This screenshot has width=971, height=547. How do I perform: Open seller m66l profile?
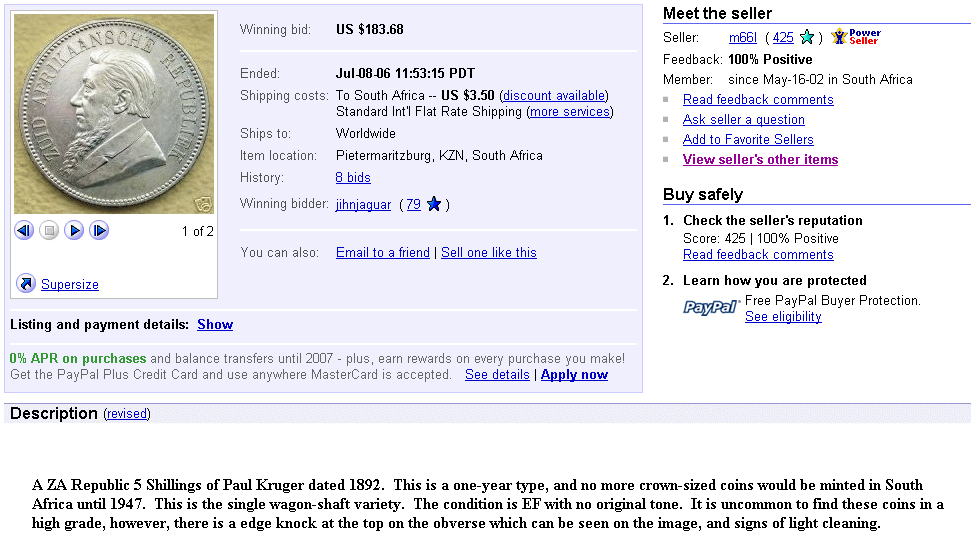pos(742,38)
